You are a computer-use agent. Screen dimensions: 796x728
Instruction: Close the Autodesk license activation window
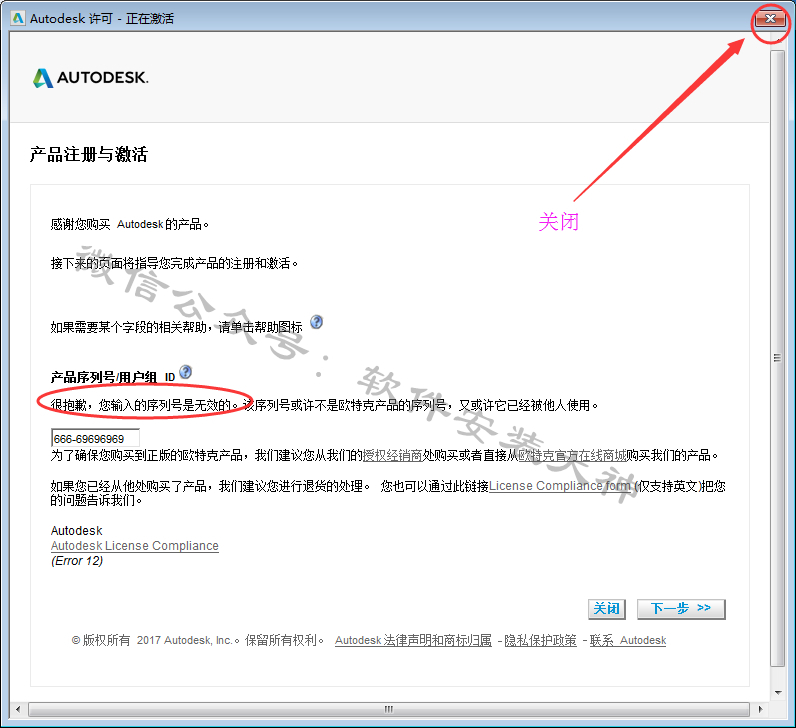[770, 19]
